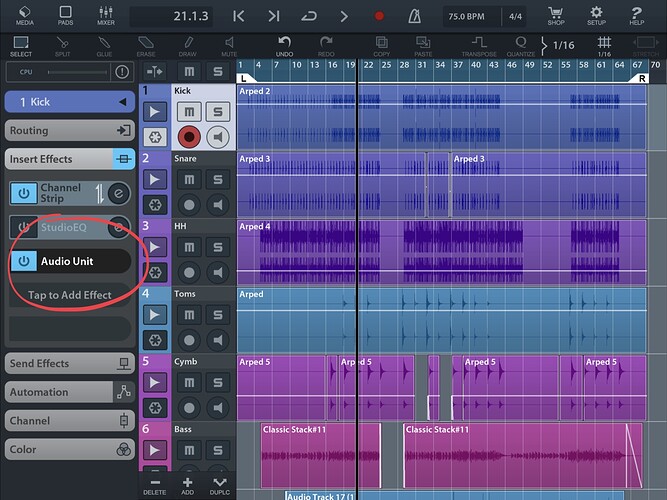Collapse the 1 Kick inspector arrow

click(x=123, y=102)
